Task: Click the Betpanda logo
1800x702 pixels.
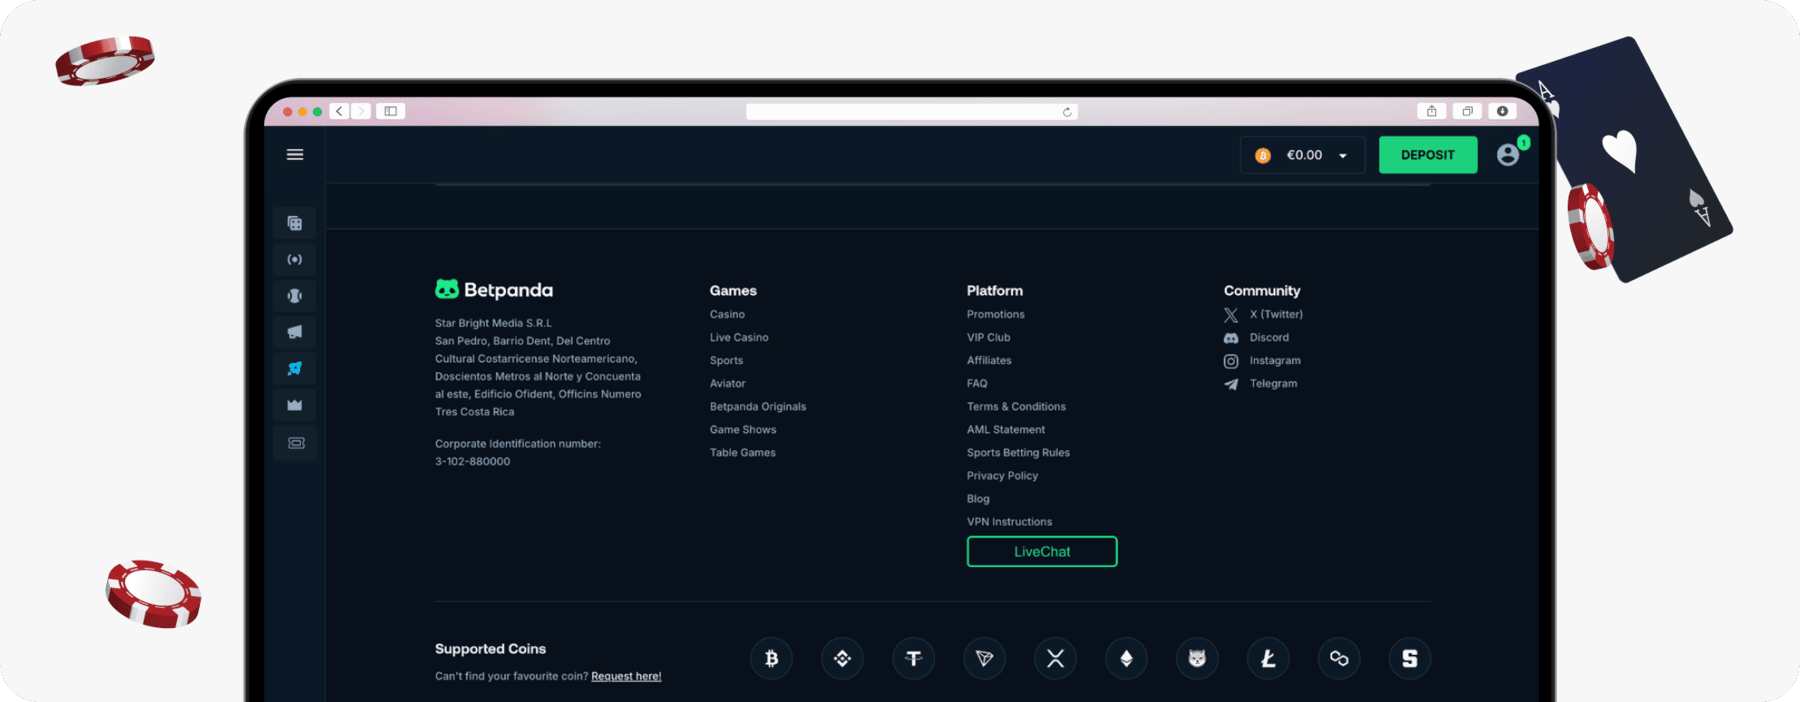Action: point(494,290)
